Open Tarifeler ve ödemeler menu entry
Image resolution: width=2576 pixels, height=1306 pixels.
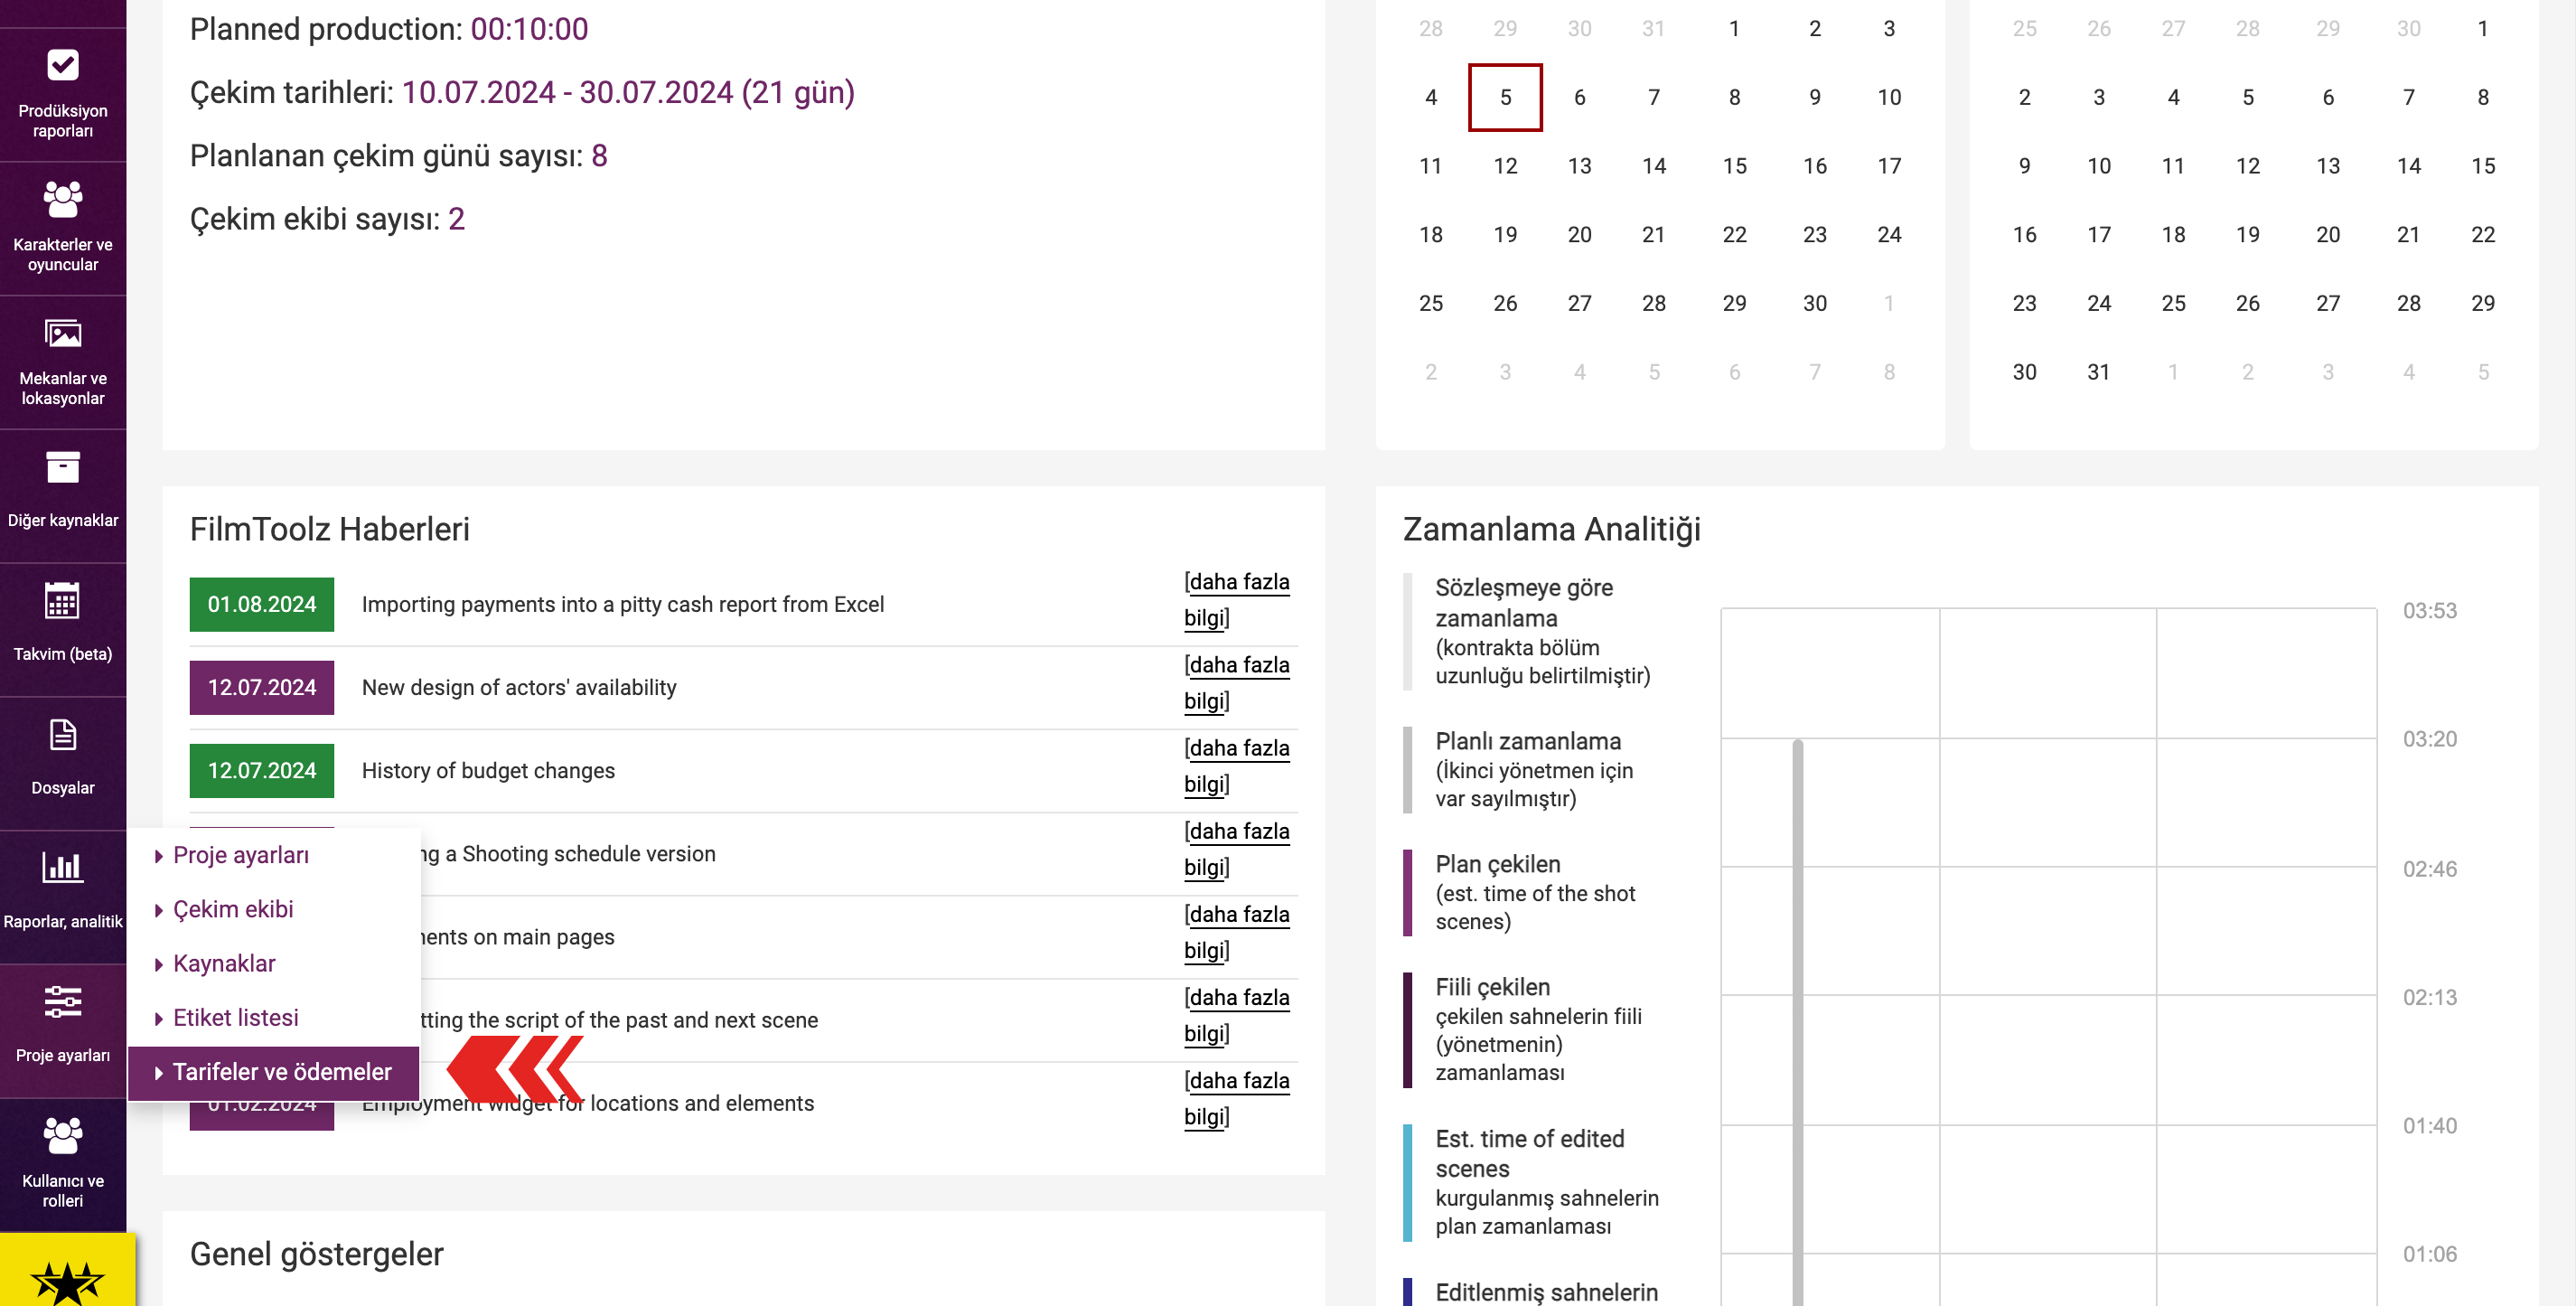click(274, 1072)
